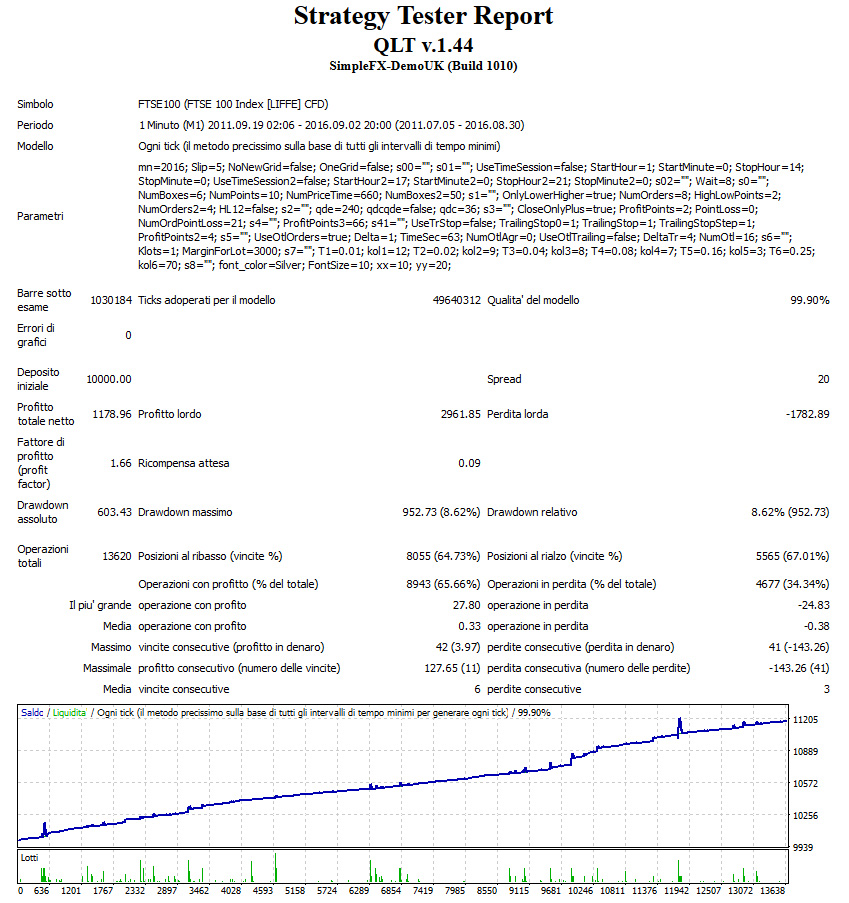Click Posizioni al ribasso label
849x903 pixels.
click(x=210, y=556)
